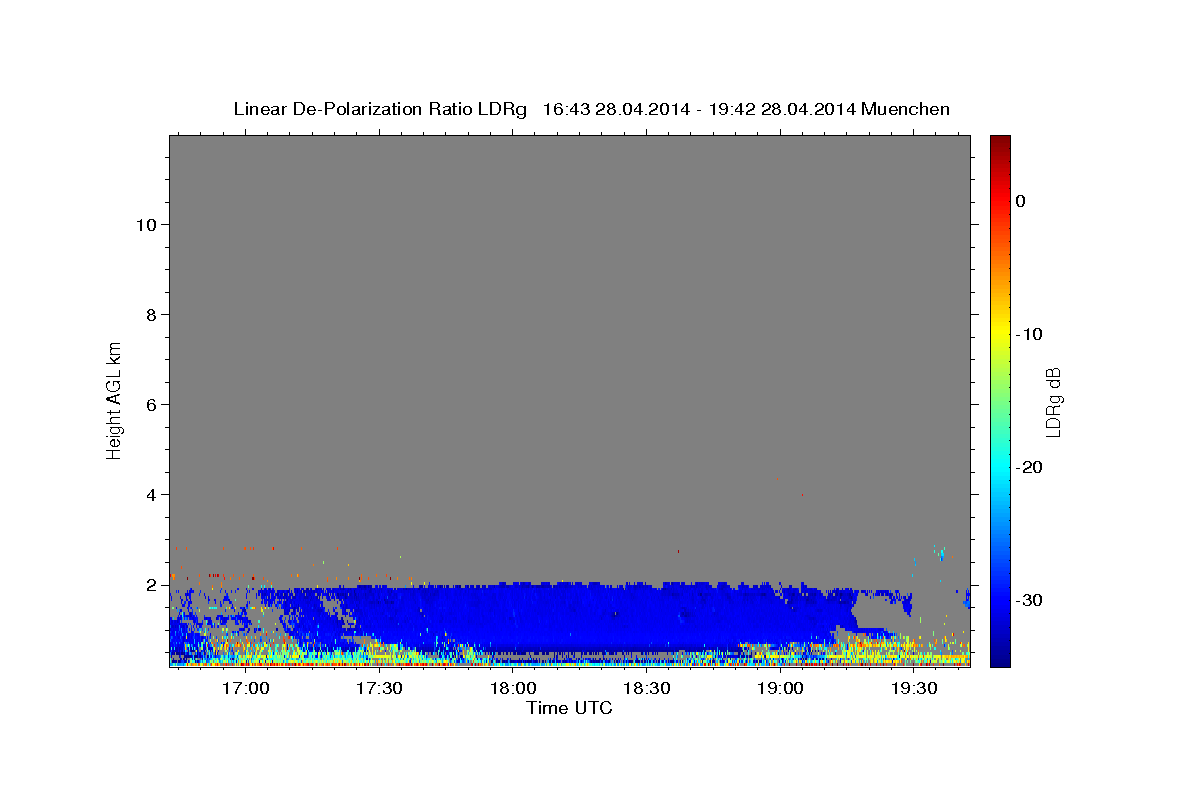1200x800 pixels.
Task: Click the 'LDRg dB' colorbar label
Action: (1053, 402)
